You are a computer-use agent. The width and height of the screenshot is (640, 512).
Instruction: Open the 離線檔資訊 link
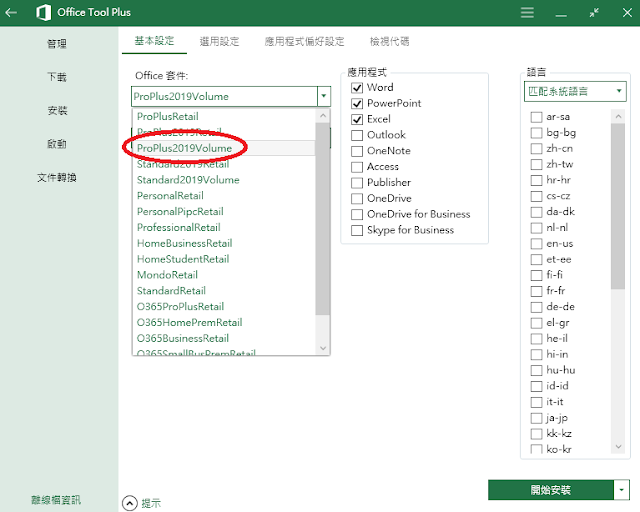(56, 500)
